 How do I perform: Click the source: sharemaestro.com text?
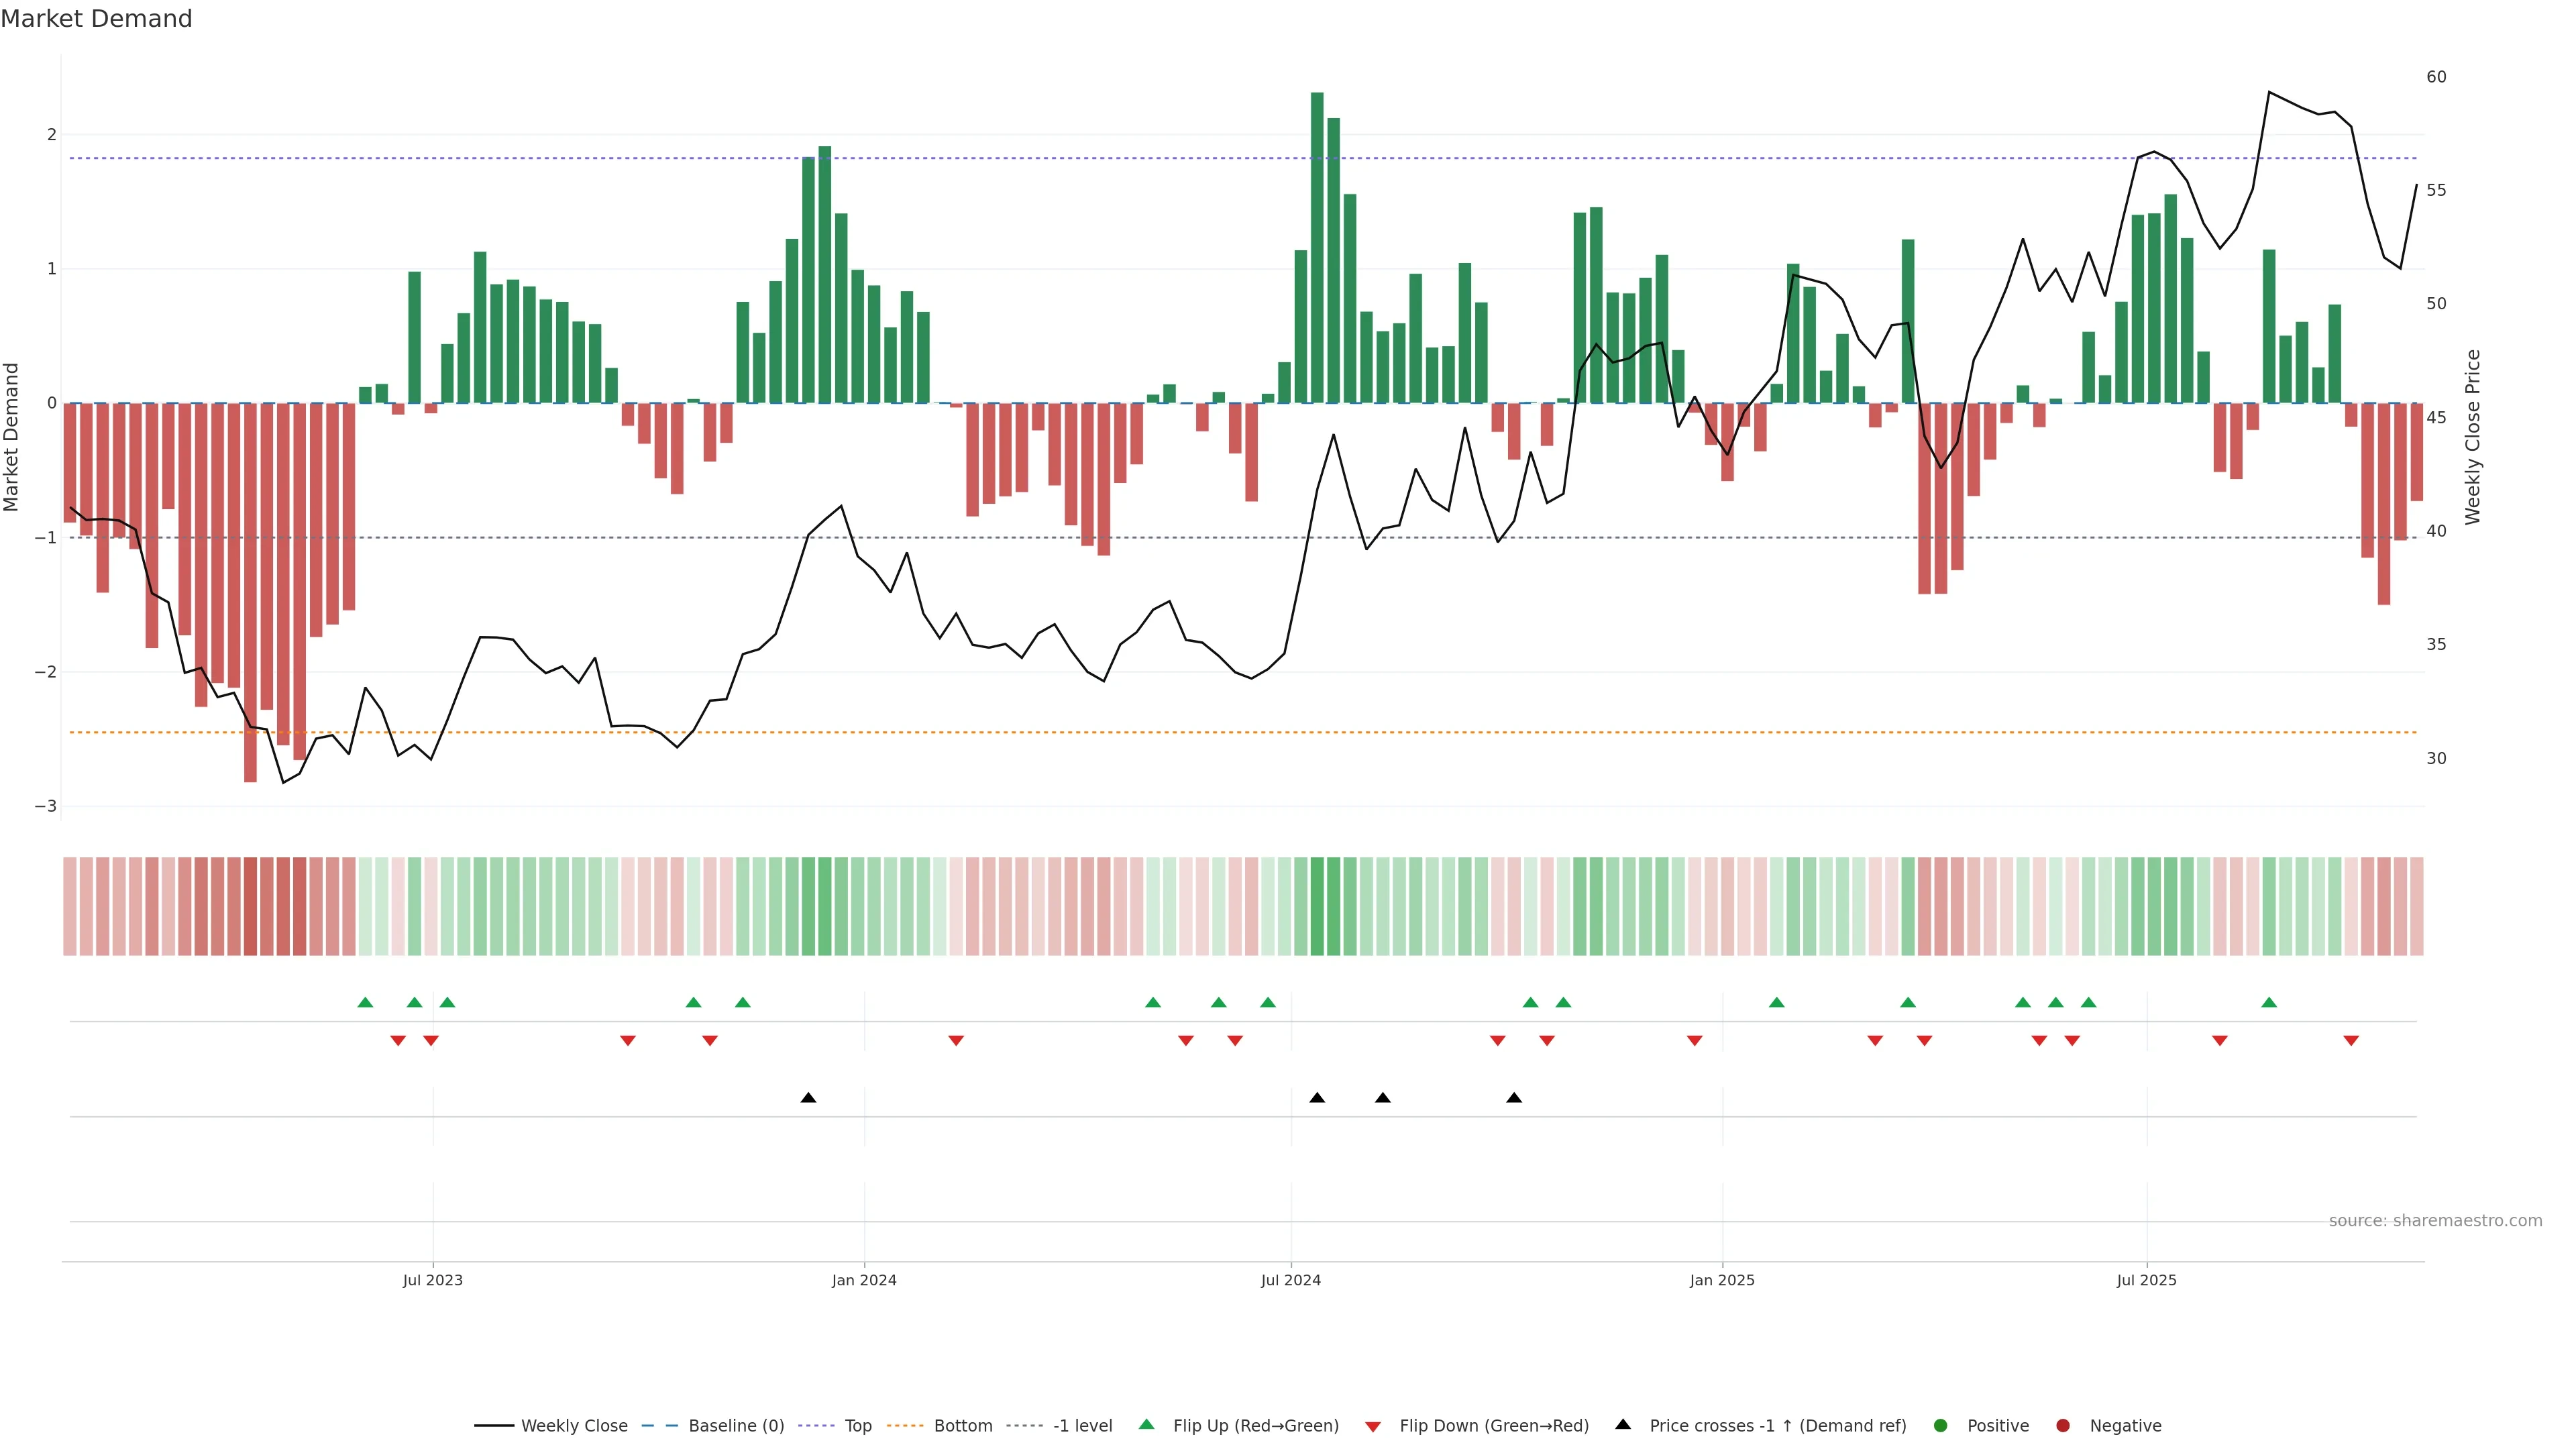(x=2435, y=1221)
